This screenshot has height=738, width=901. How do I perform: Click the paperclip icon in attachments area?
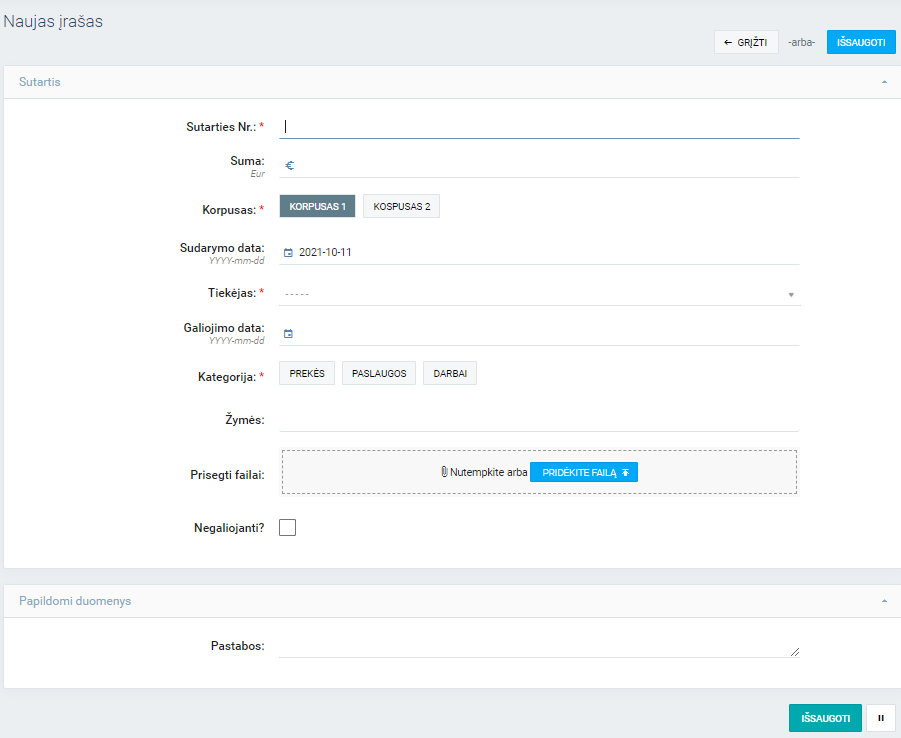tap(443, 472)
